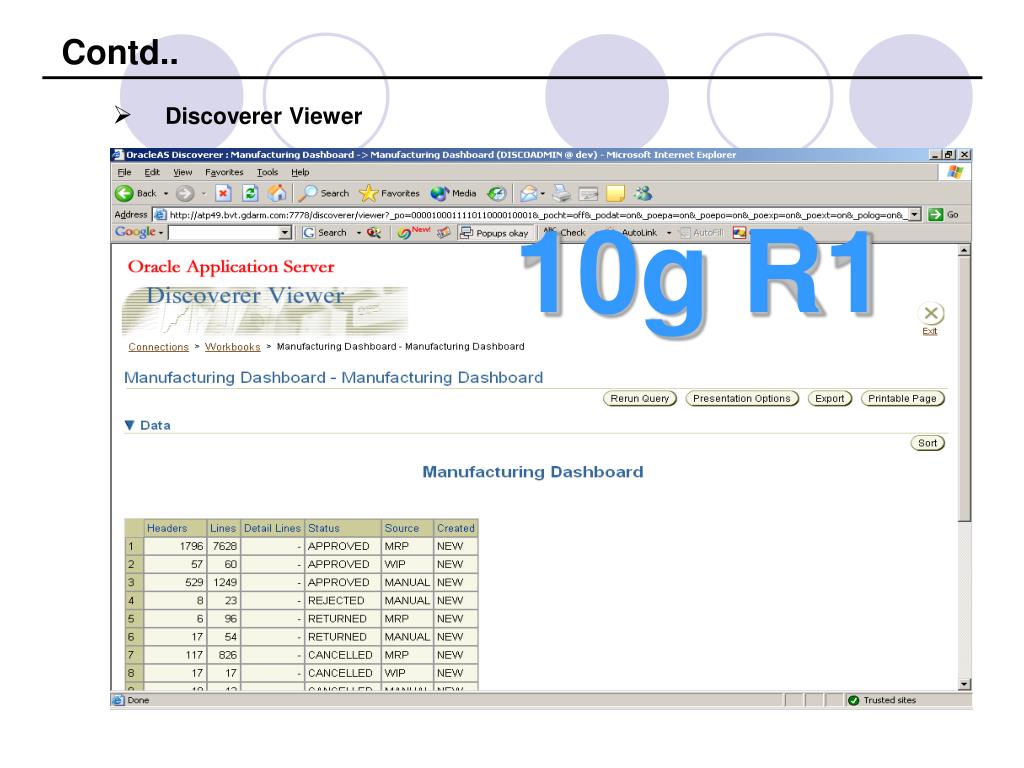The width and height of the screenshot is (1024, 768).
Task: Click Lines value 1249 in row 3
Action: [225, 583]
